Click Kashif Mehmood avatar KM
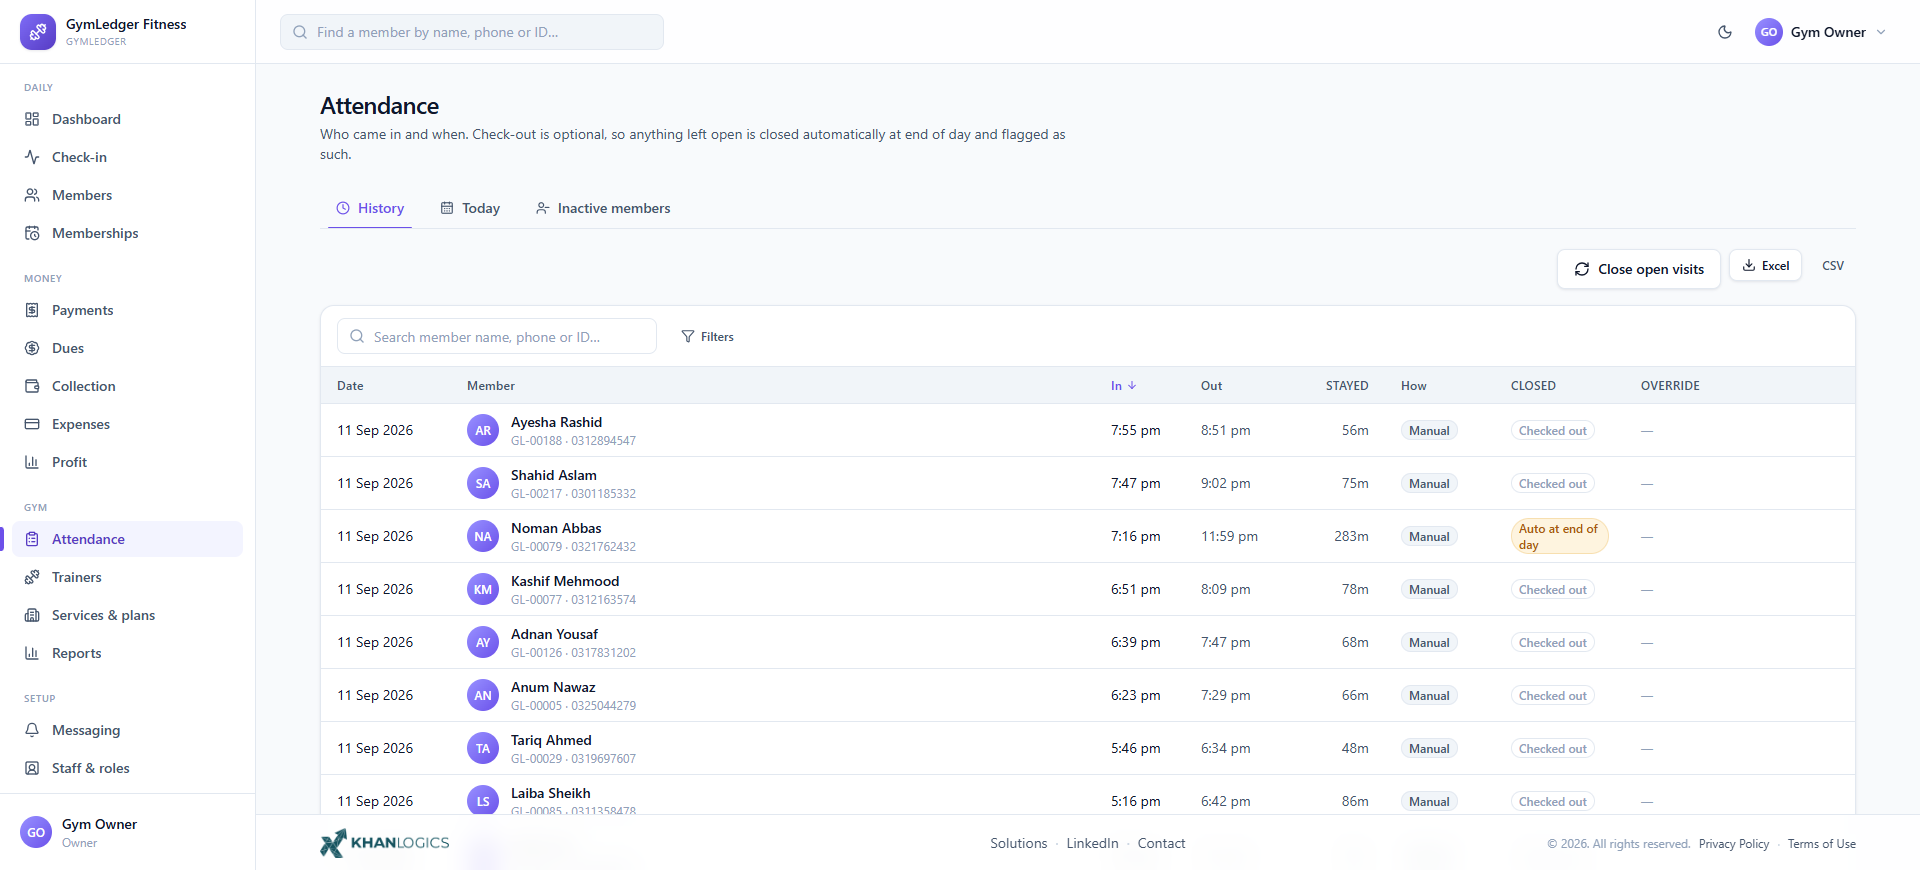Screen dimensions: 1920x870 tap(483, 589)
